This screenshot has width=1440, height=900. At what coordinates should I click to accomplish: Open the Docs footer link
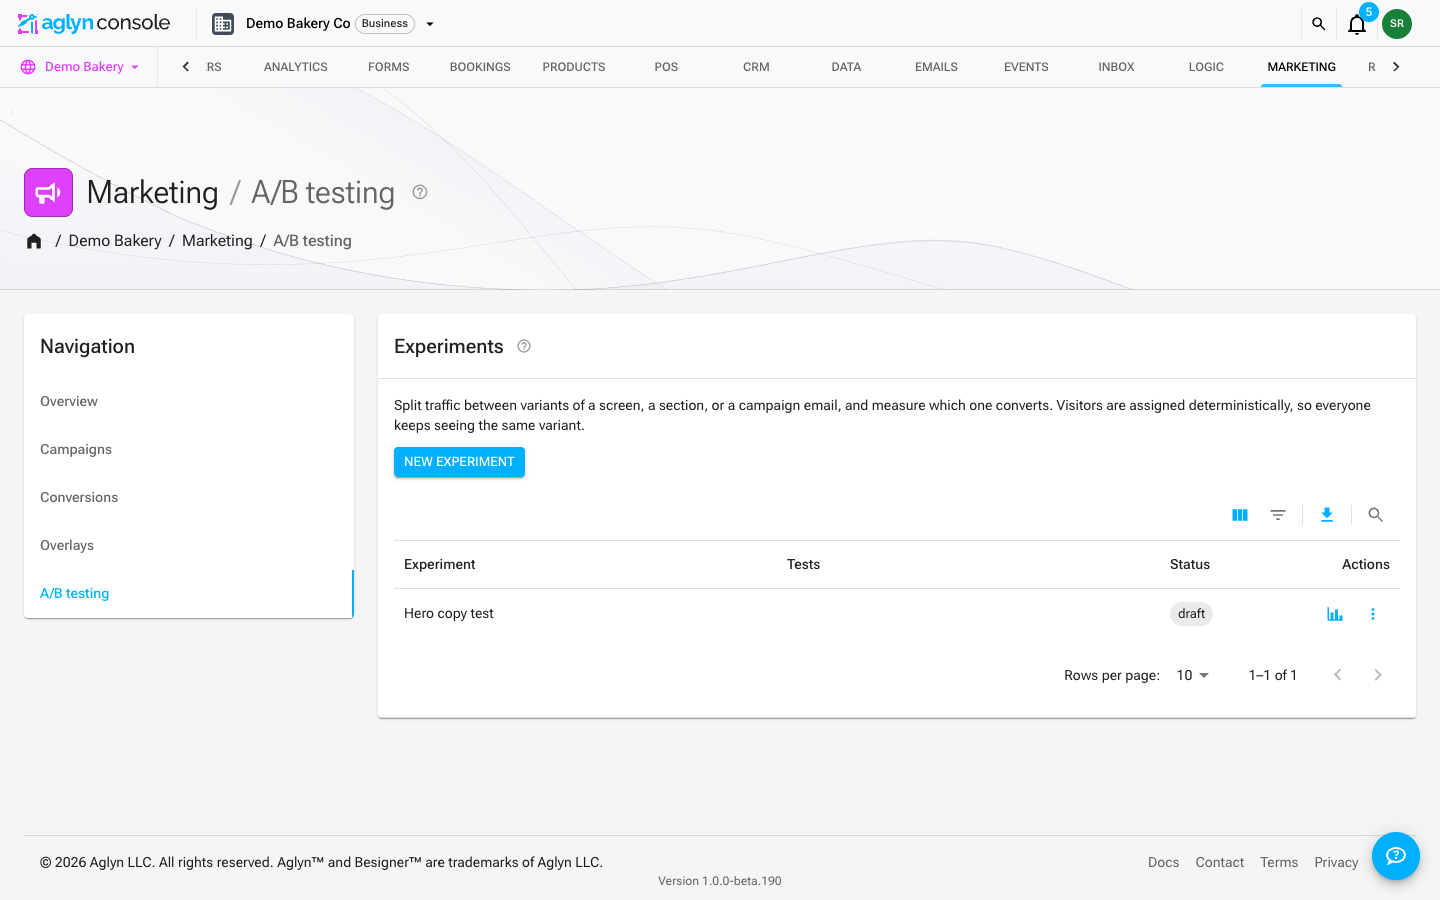click(1163, 862)
